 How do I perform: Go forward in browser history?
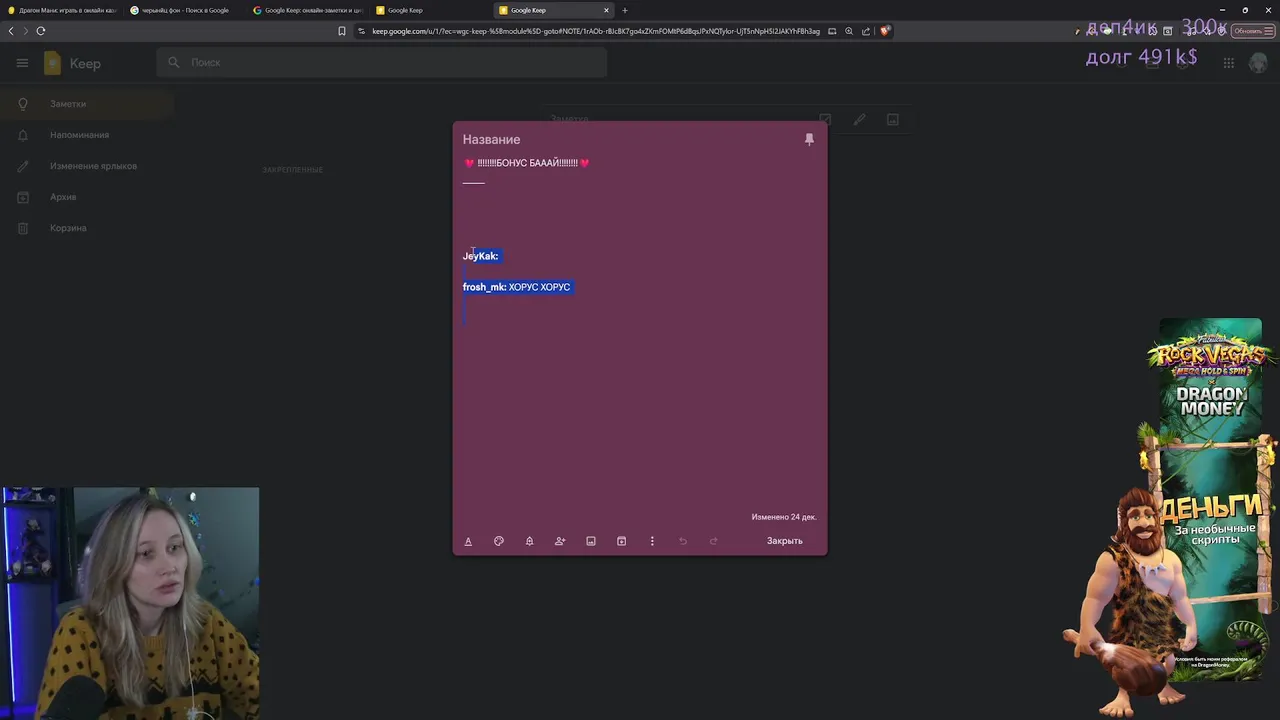pyautogui.click(x=26, y=31)
